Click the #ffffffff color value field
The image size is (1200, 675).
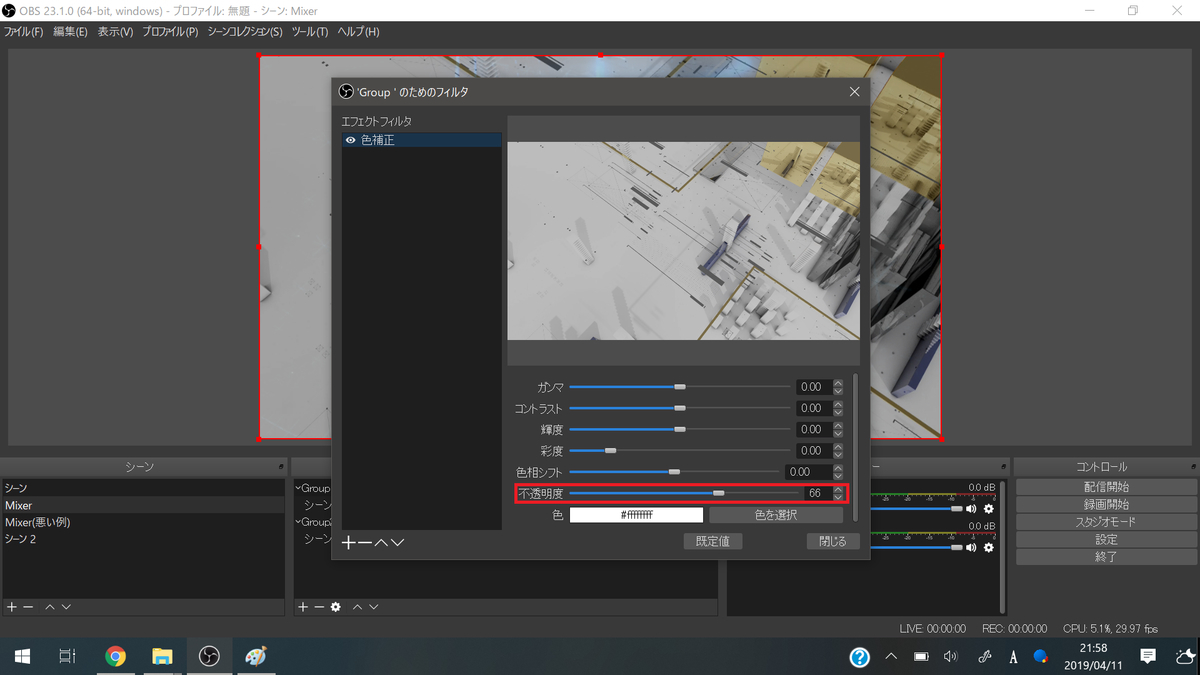pyautogui.click(x=637, y=515)
